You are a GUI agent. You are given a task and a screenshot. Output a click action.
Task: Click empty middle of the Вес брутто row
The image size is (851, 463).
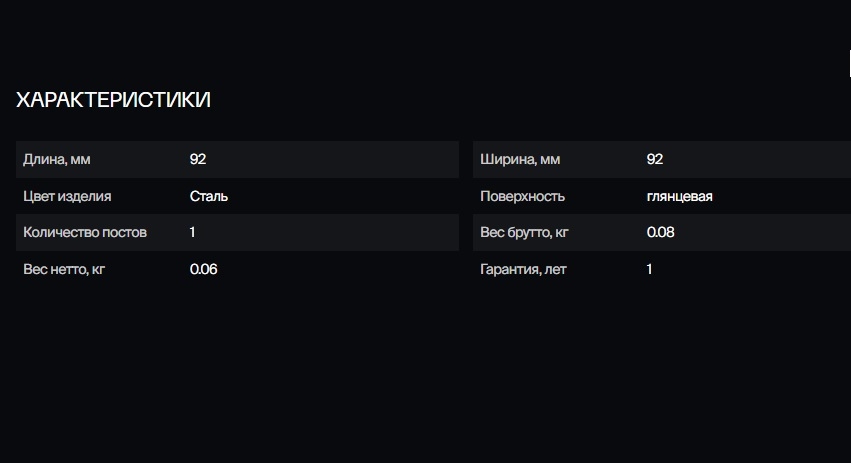point(760,232)
